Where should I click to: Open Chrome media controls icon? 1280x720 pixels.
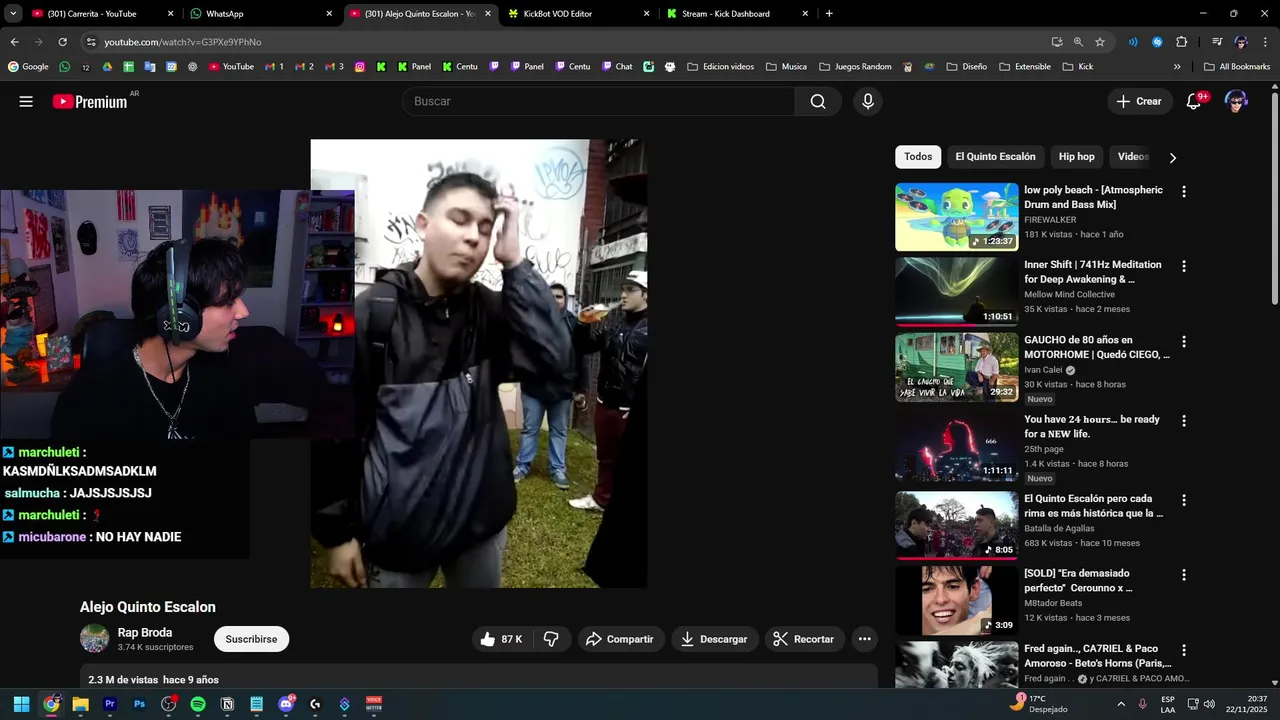click(x=1217, y=42)
